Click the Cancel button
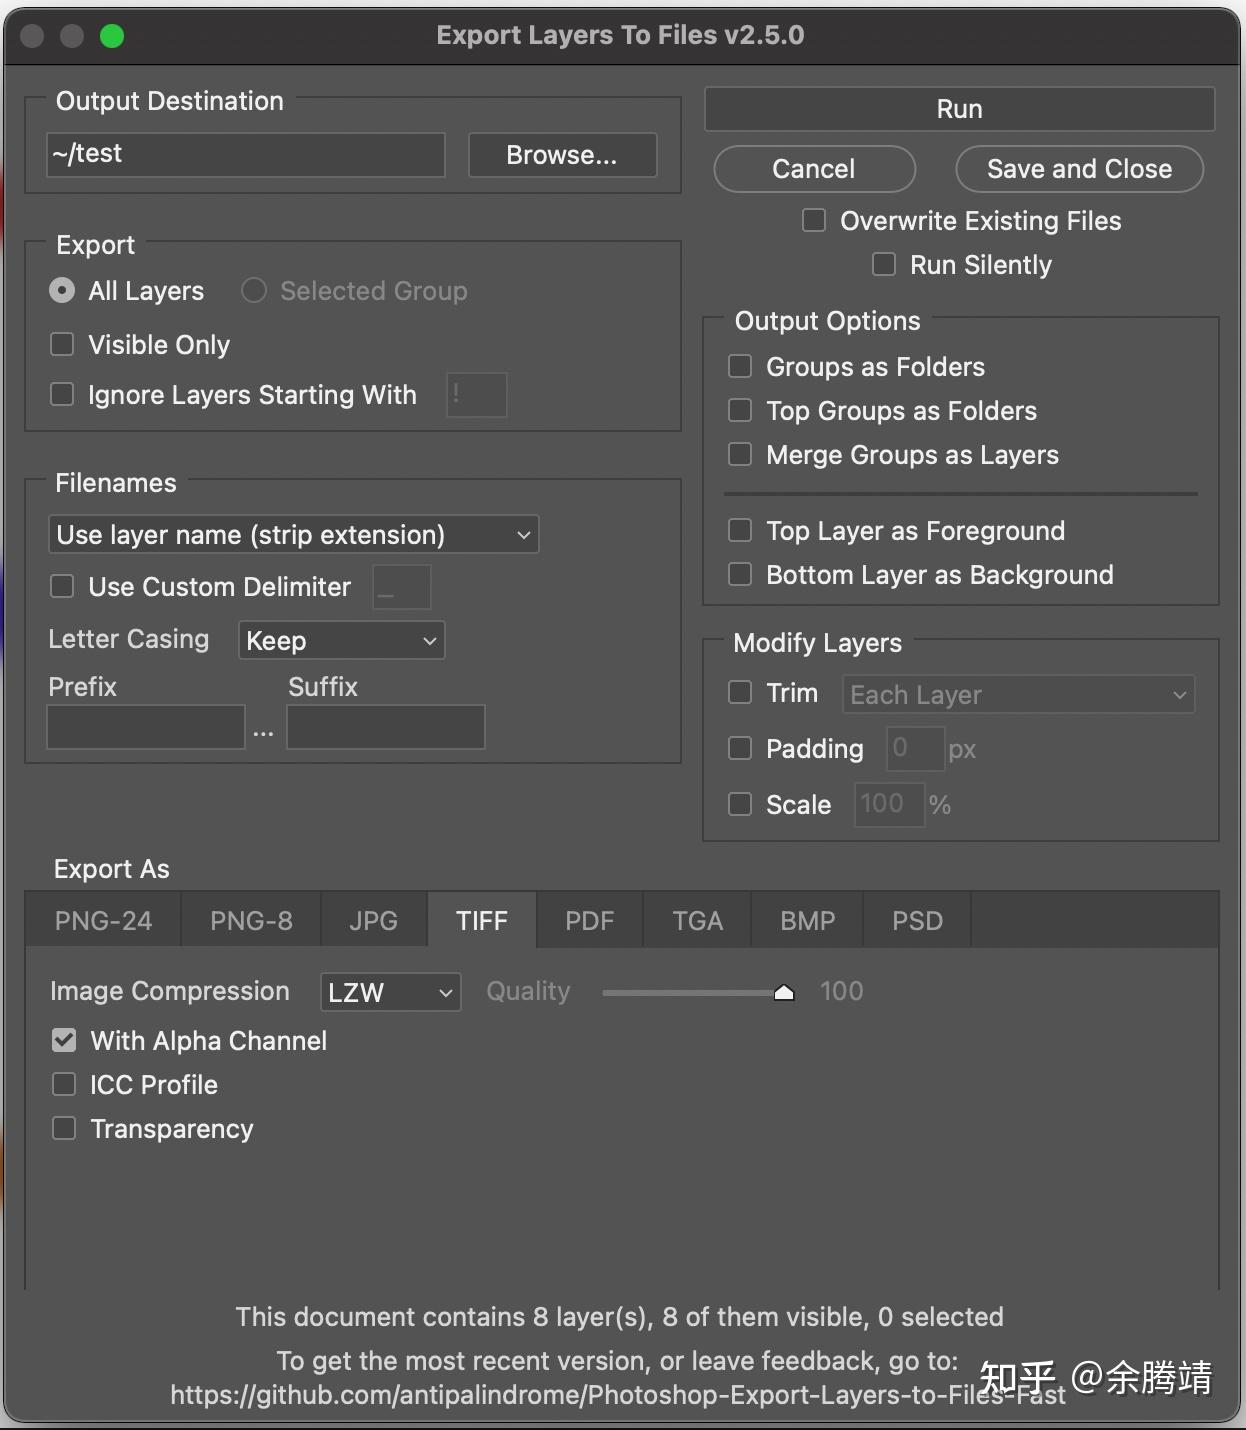1246x1430 pixels. click(x=814, y=169)
